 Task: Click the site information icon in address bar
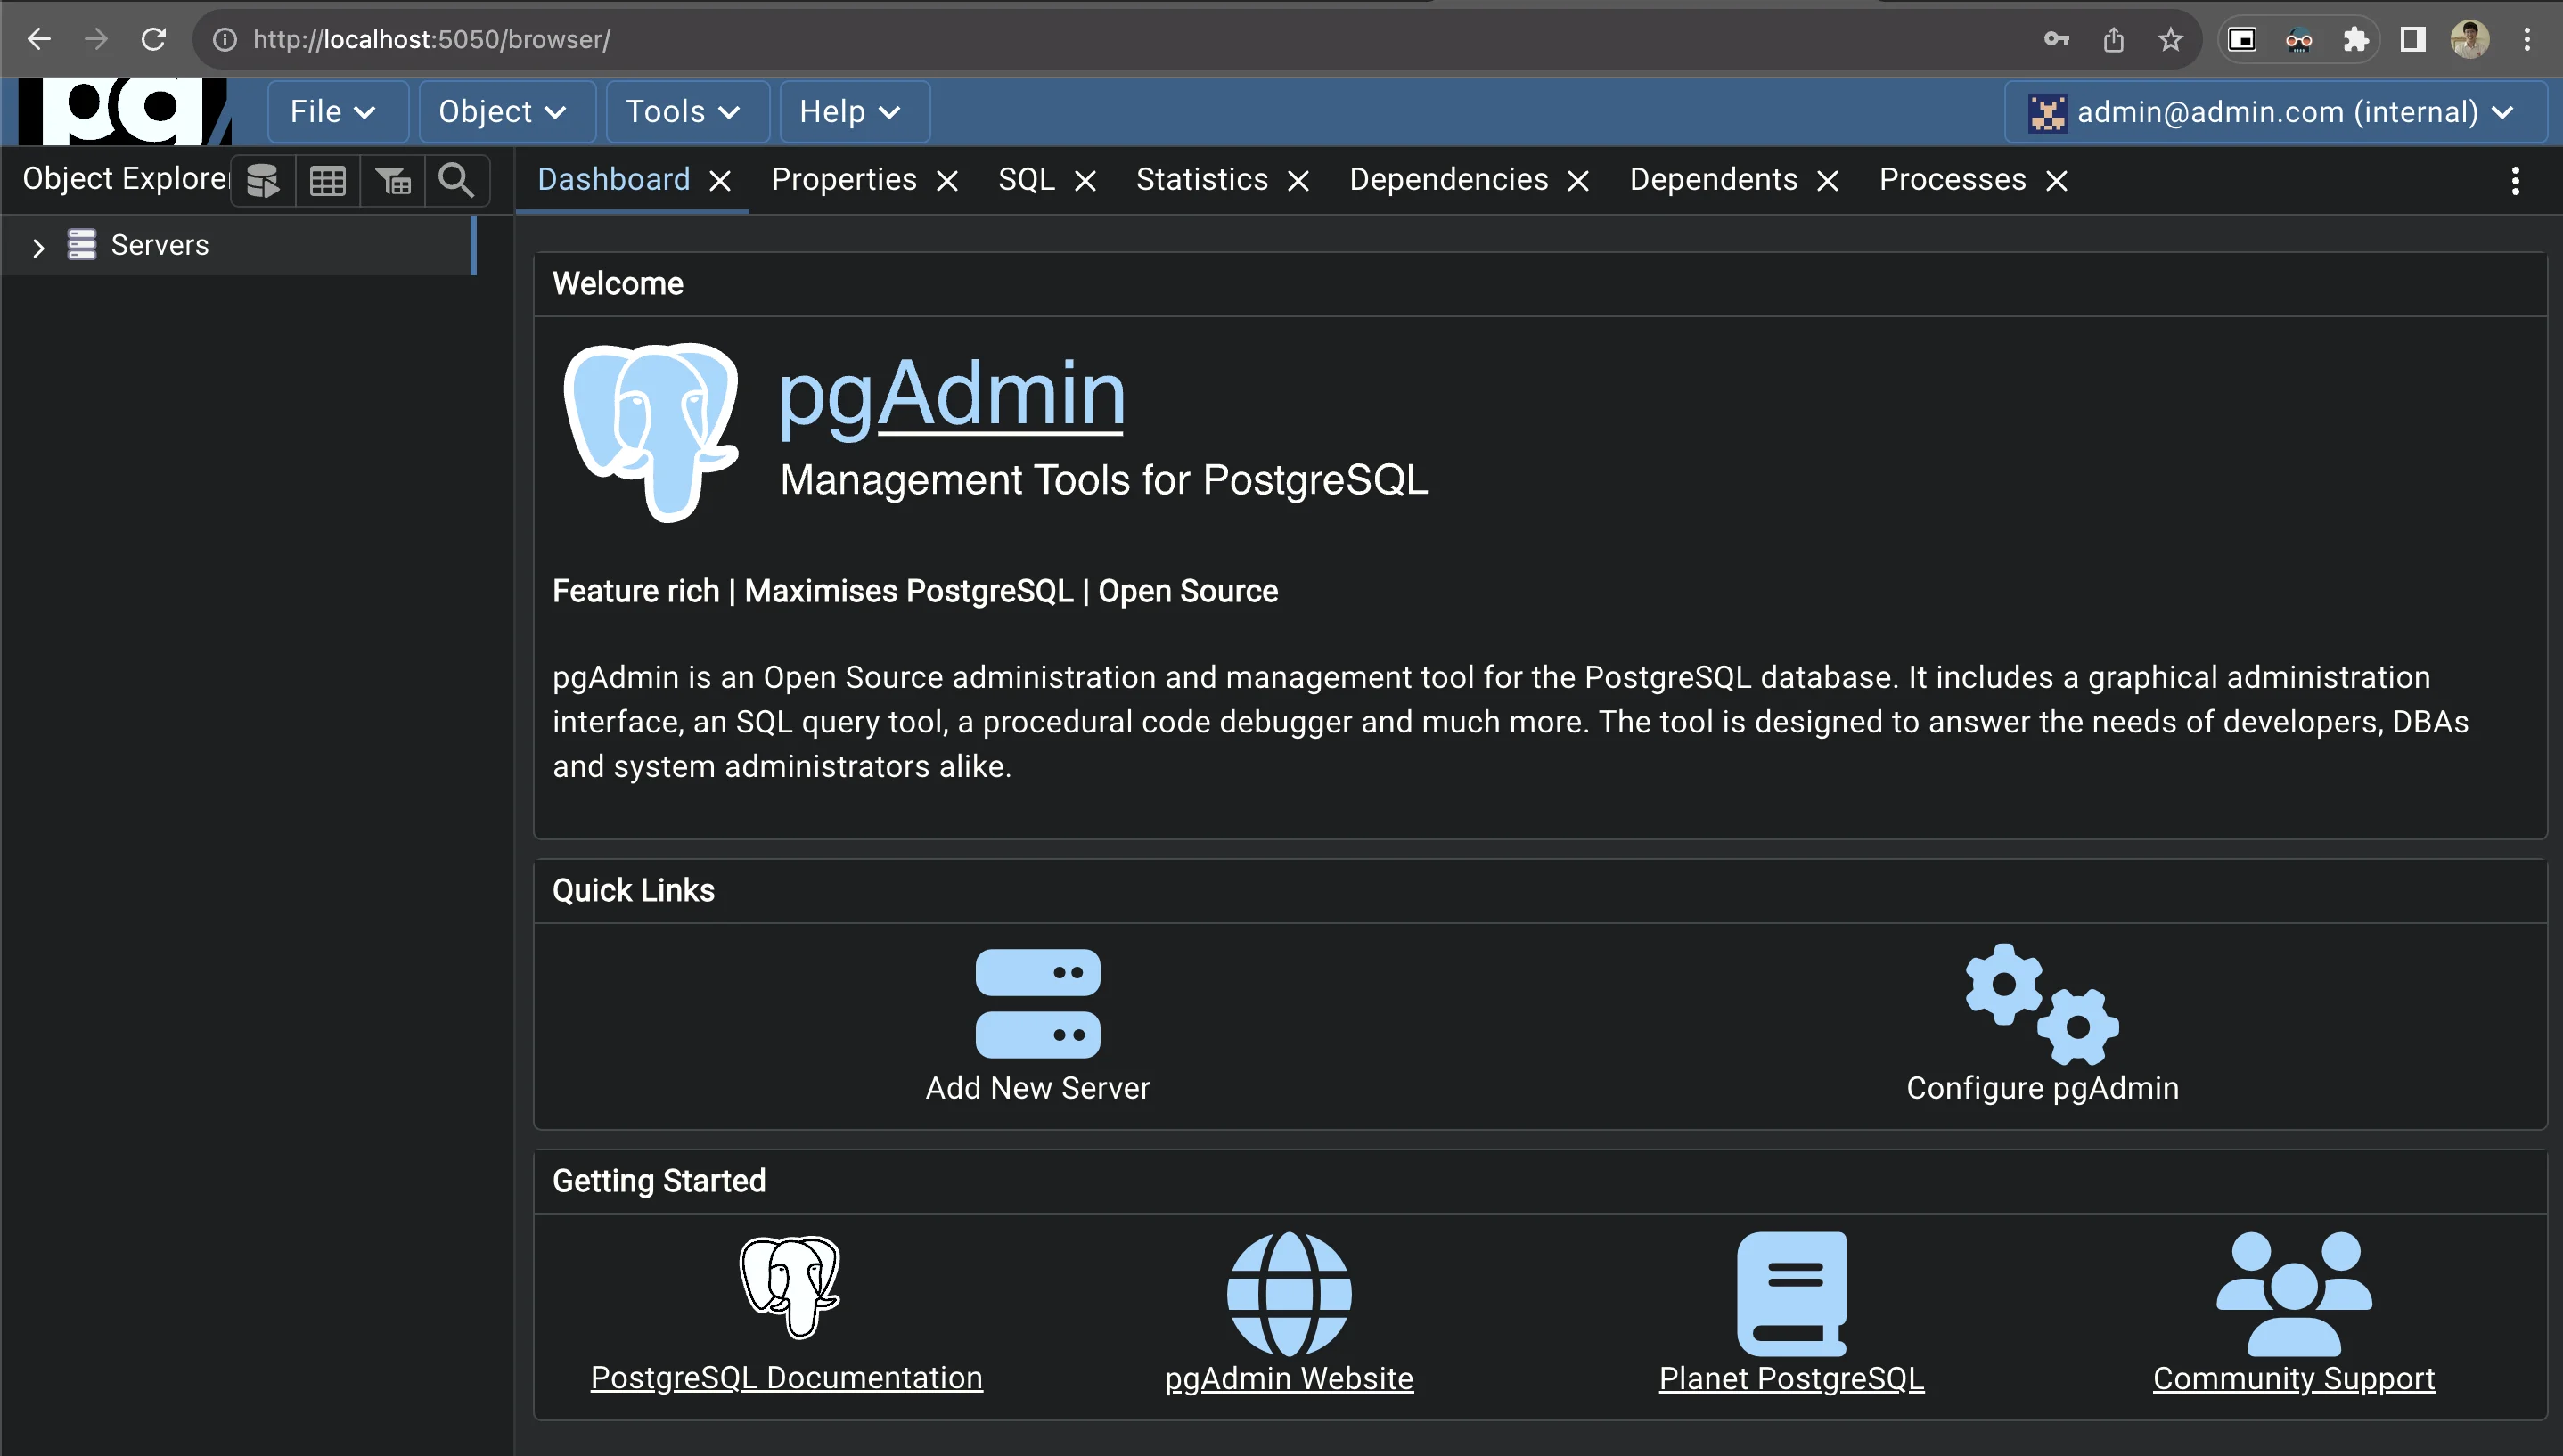click(225, 39)
